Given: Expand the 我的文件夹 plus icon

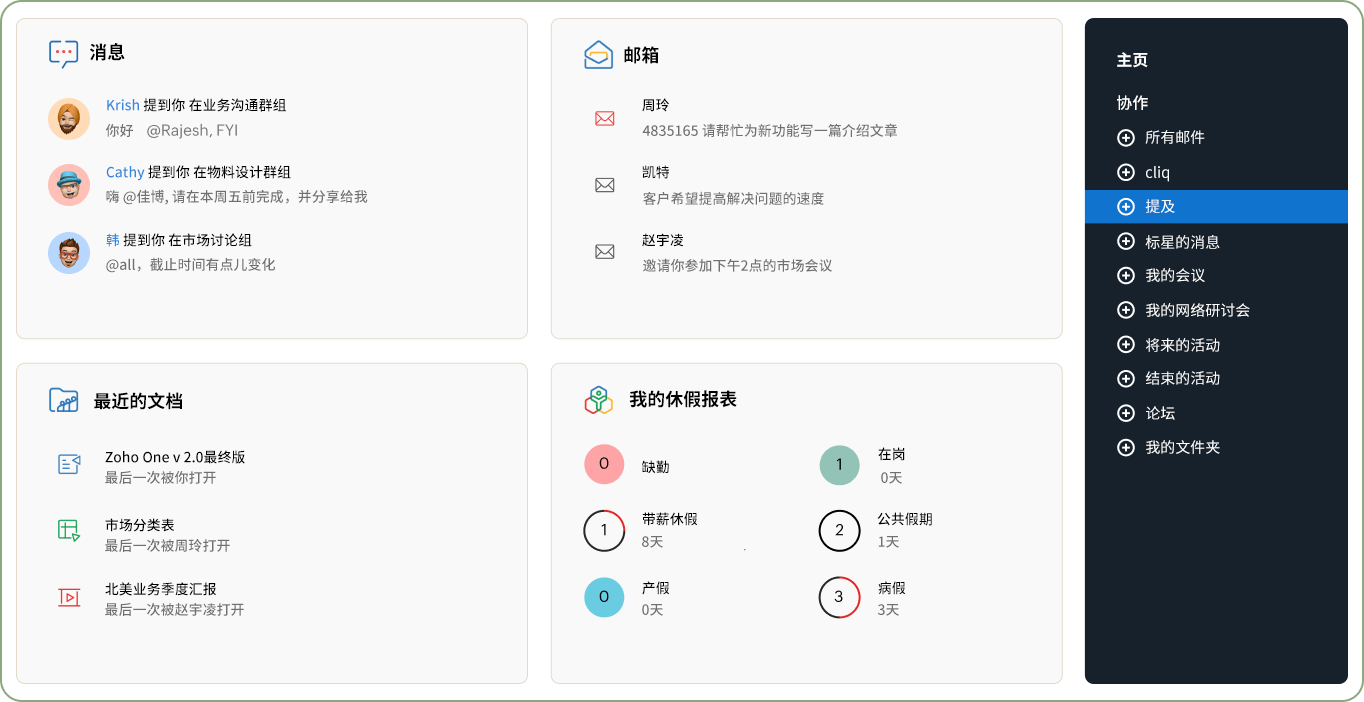Looking at the screenshot, I should [1126, 447].
